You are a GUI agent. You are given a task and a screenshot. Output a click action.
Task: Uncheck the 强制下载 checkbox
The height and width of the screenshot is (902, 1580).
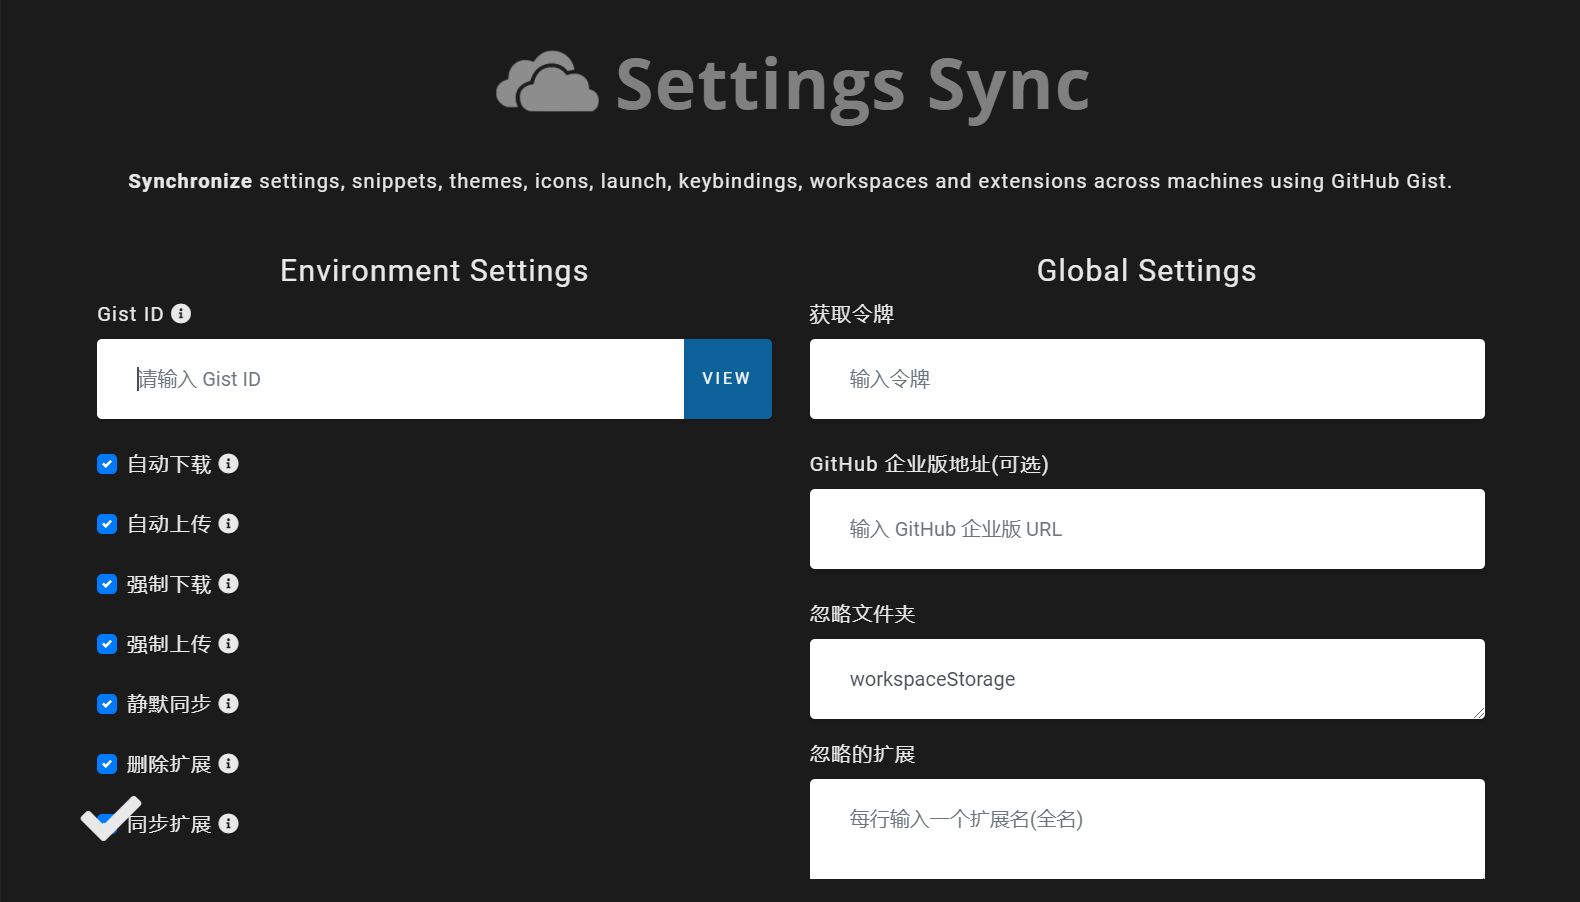(107, 584)
